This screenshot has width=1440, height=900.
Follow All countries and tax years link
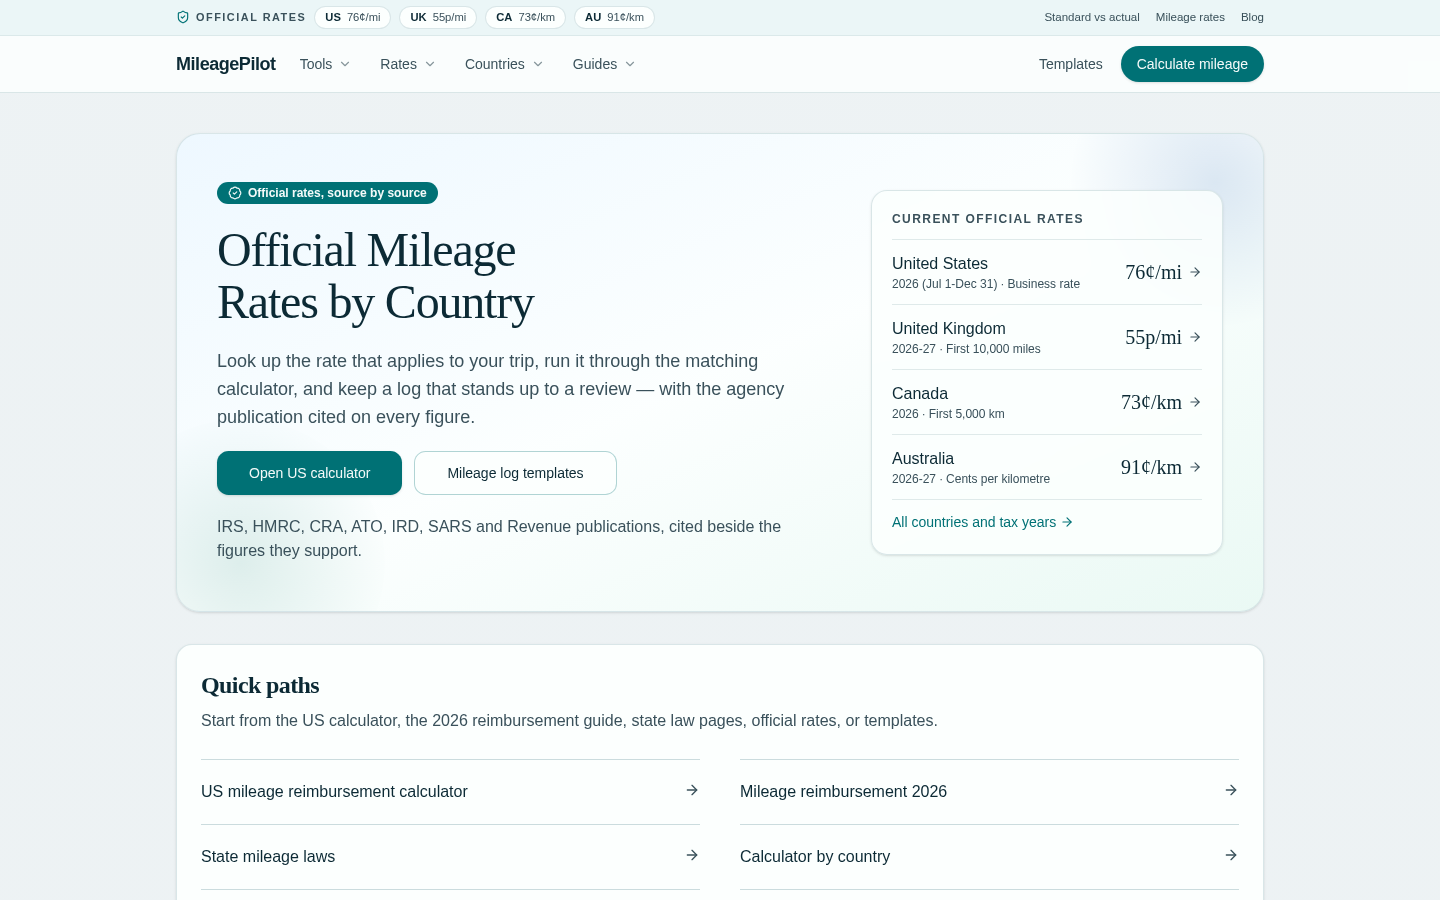point(982,522)
